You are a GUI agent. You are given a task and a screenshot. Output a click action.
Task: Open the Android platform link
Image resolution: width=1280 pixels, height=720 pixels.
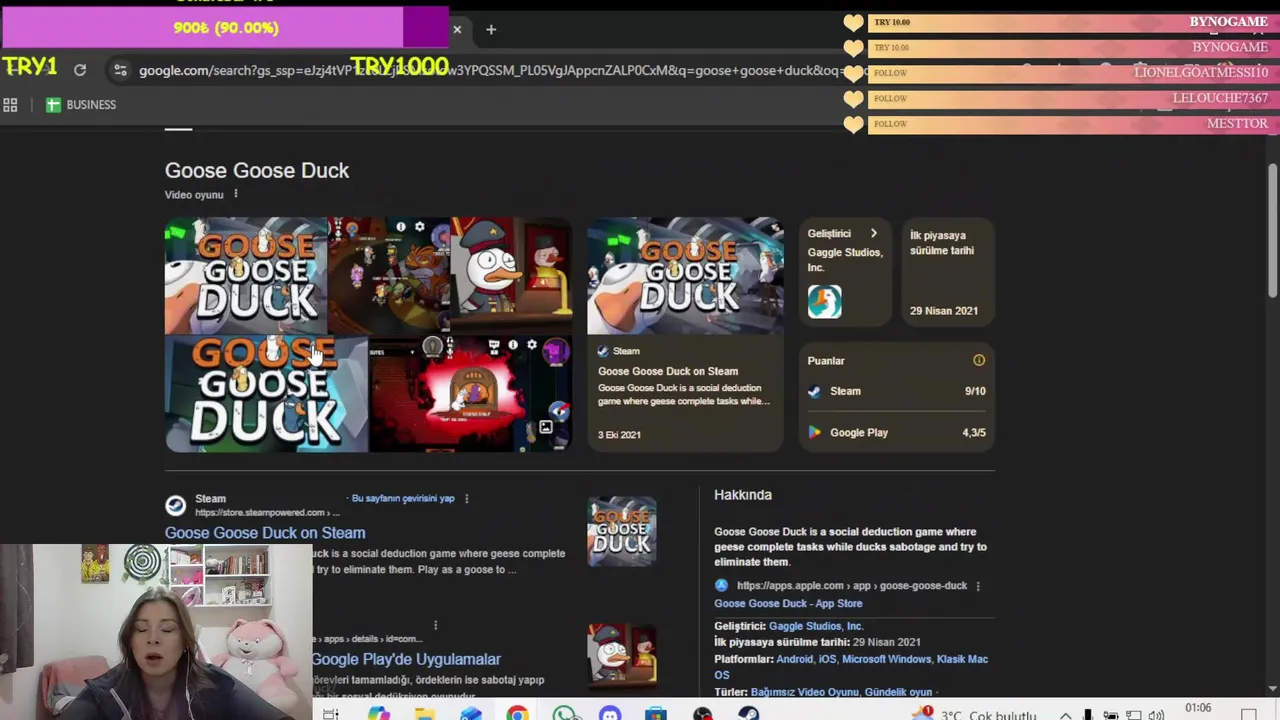point(795,659)
